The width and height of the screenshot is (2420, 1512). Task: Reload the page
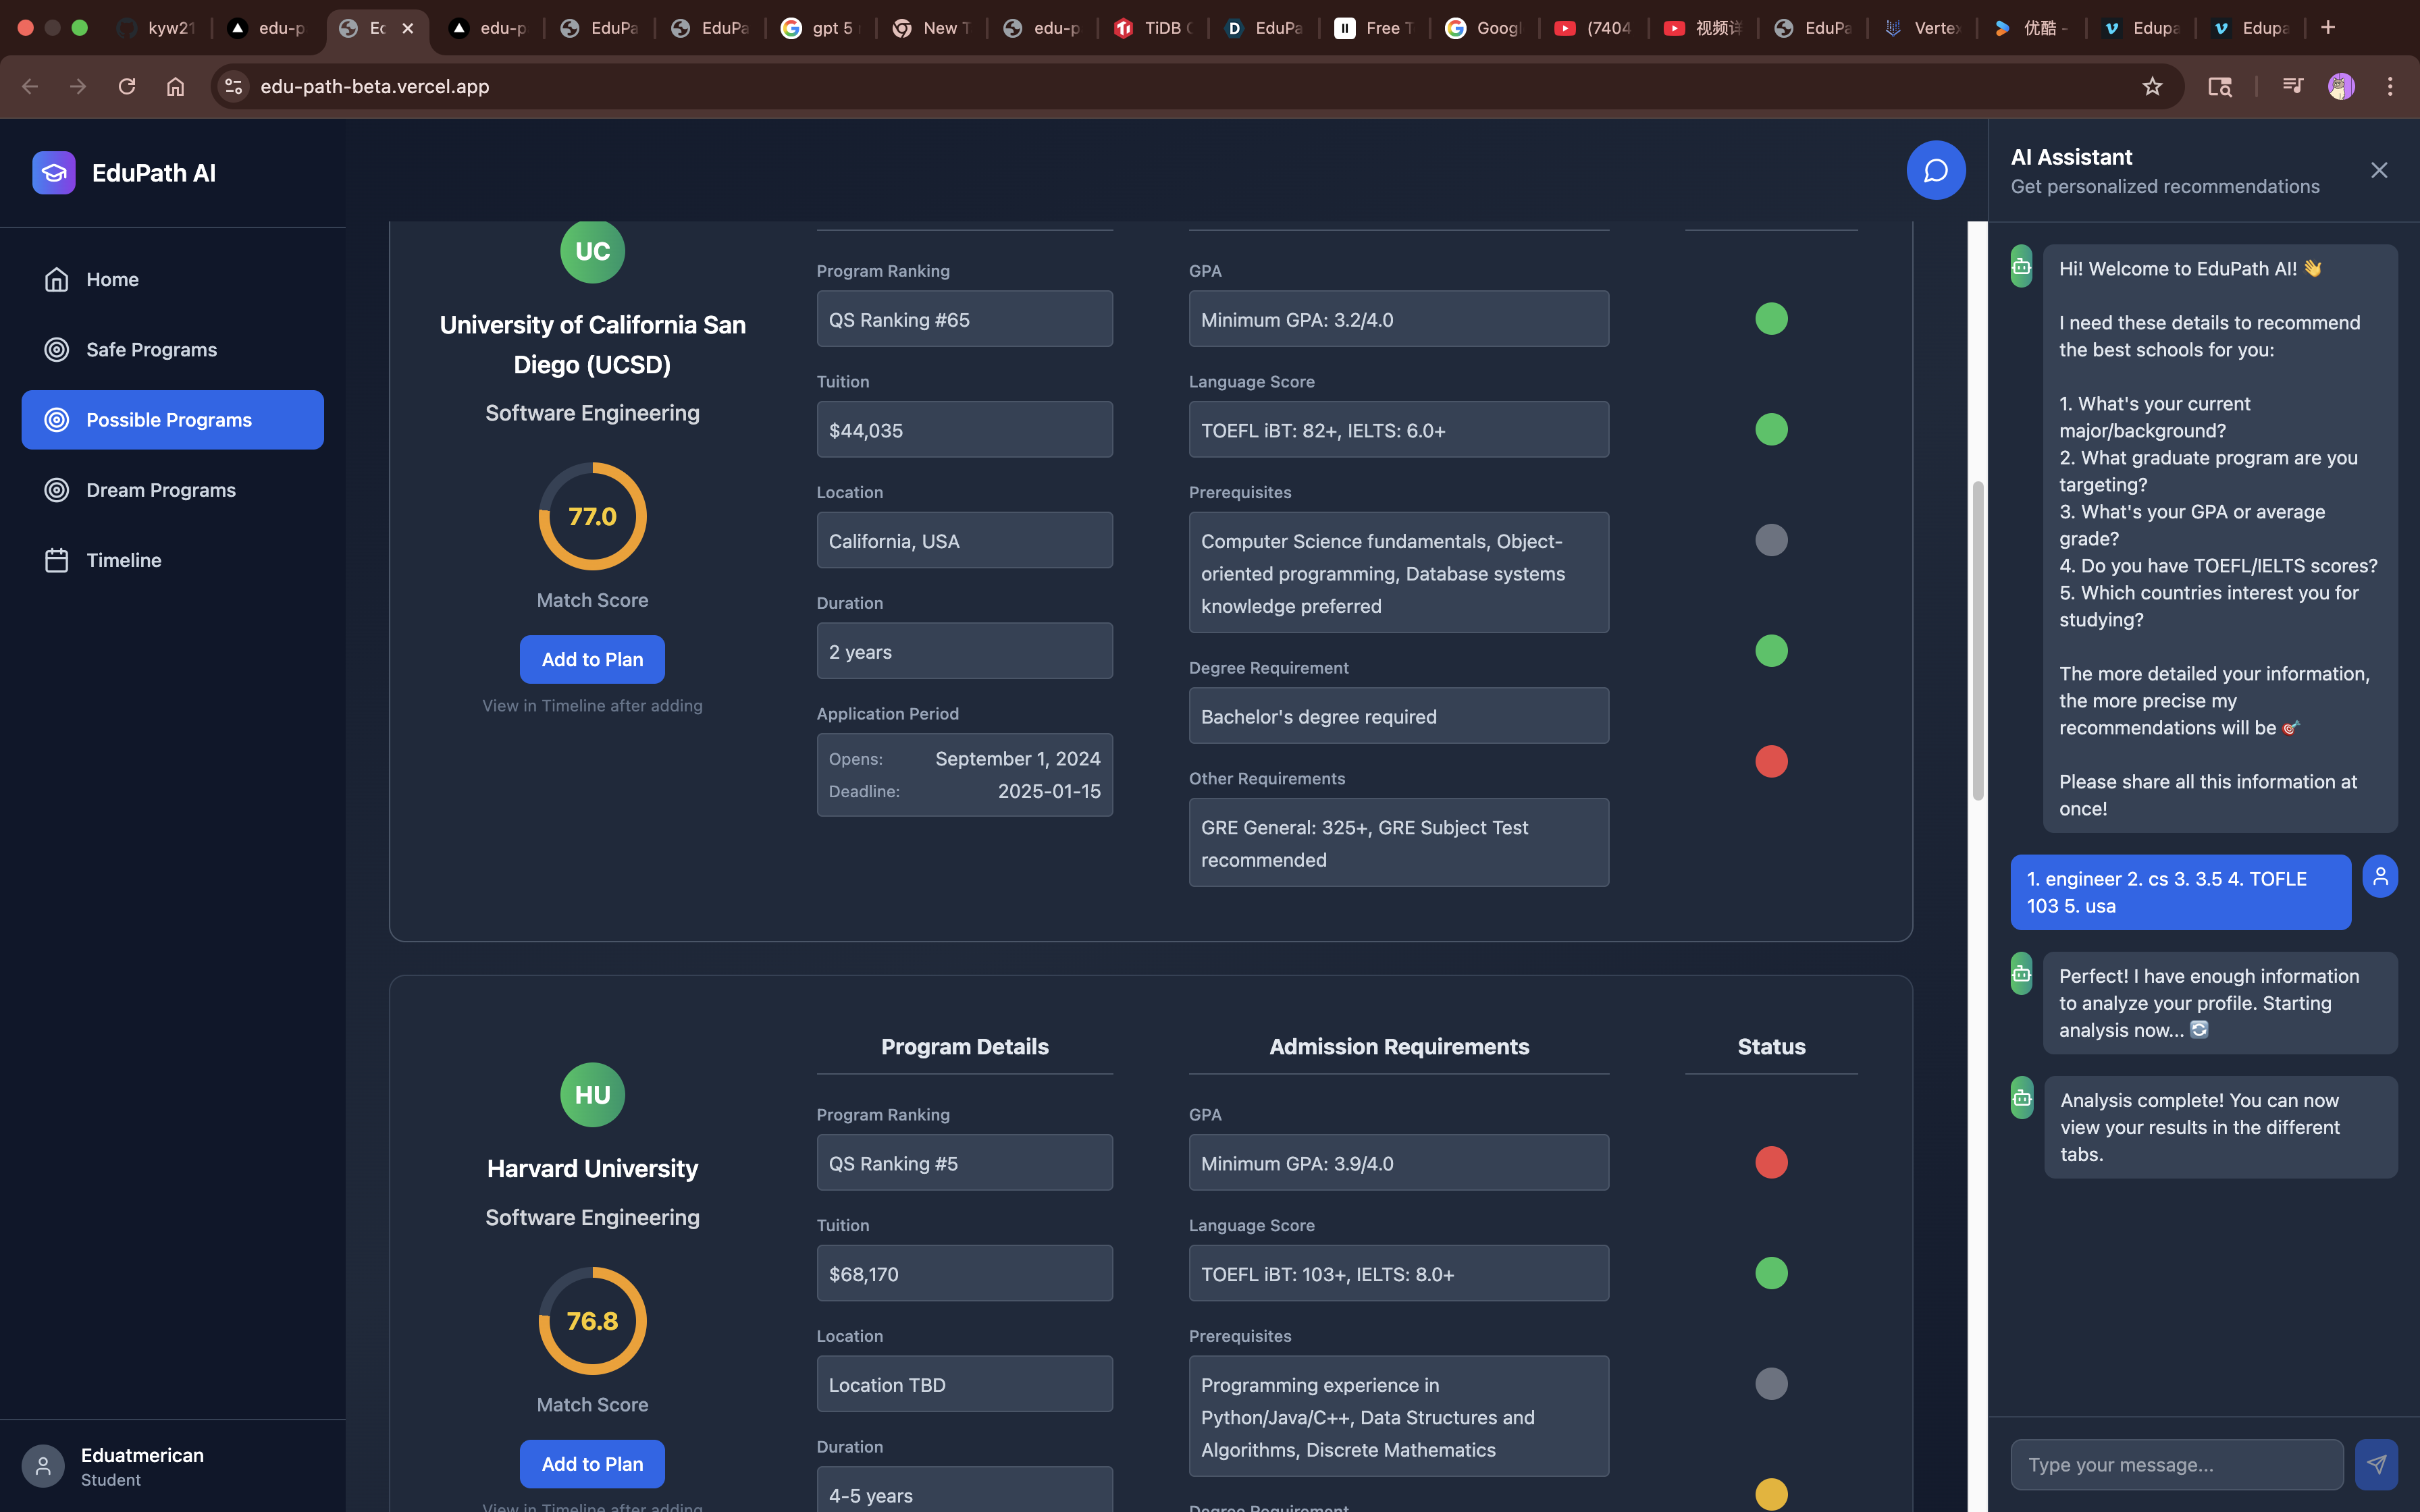[127, 87]
